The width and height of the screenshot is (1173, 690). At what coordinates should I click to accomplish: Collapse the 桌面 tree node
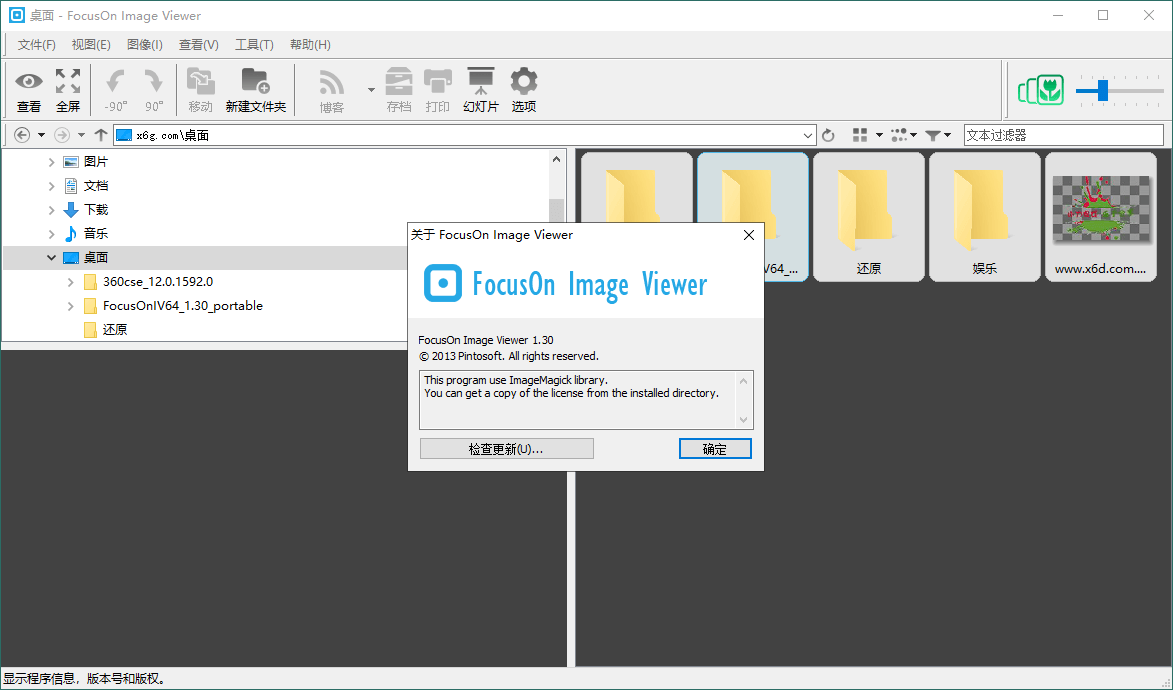click(51, 256)
